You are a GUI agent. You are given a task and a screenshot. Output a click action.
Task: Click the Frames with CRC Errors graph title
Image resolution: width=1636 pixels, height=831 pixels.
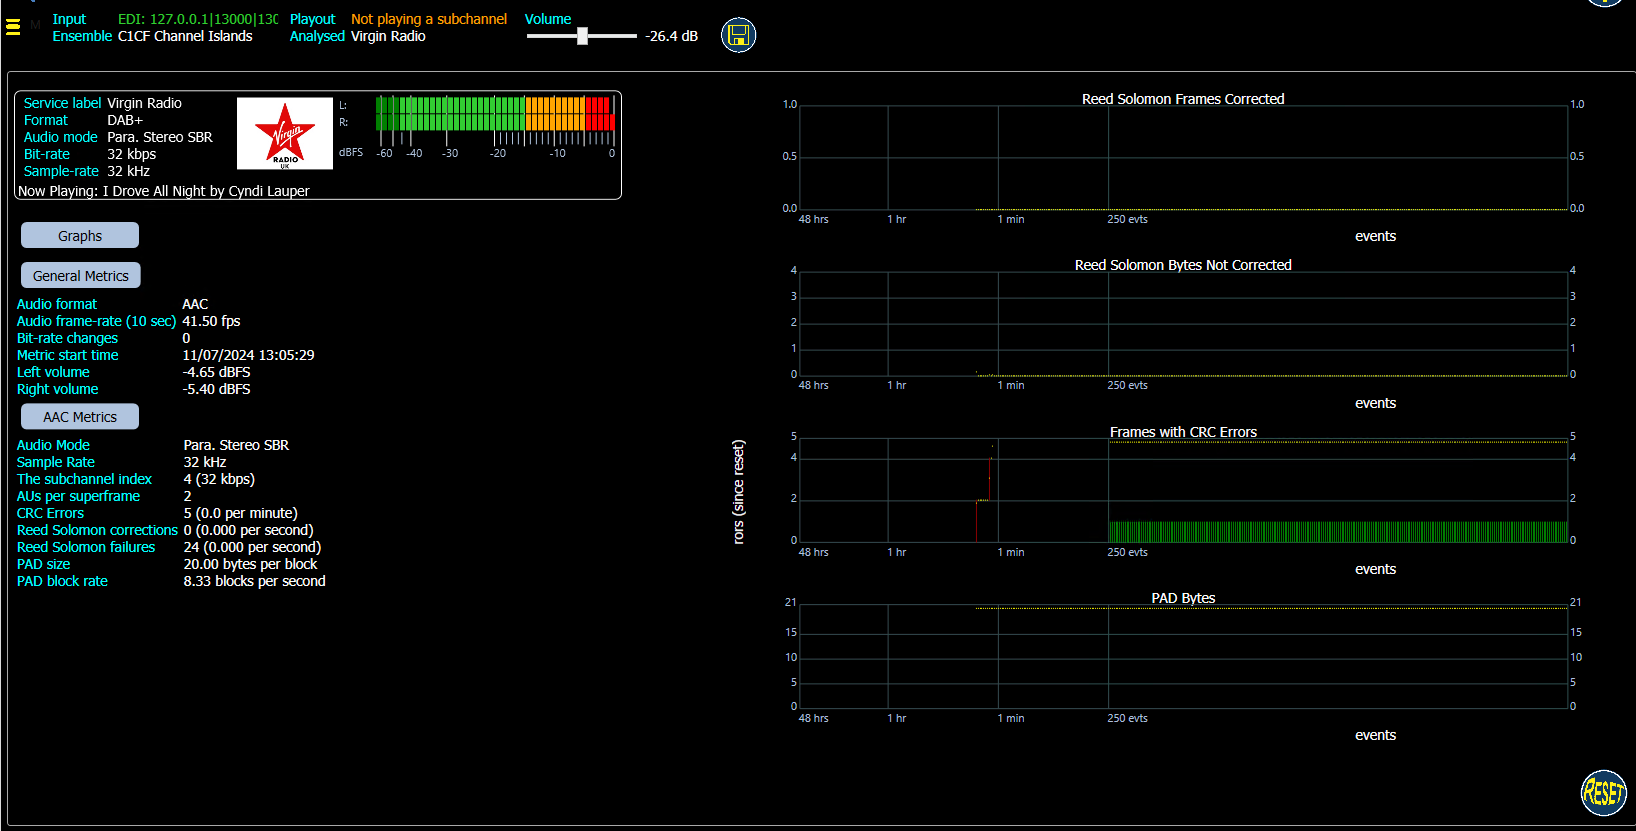[x=1183, y=432]
